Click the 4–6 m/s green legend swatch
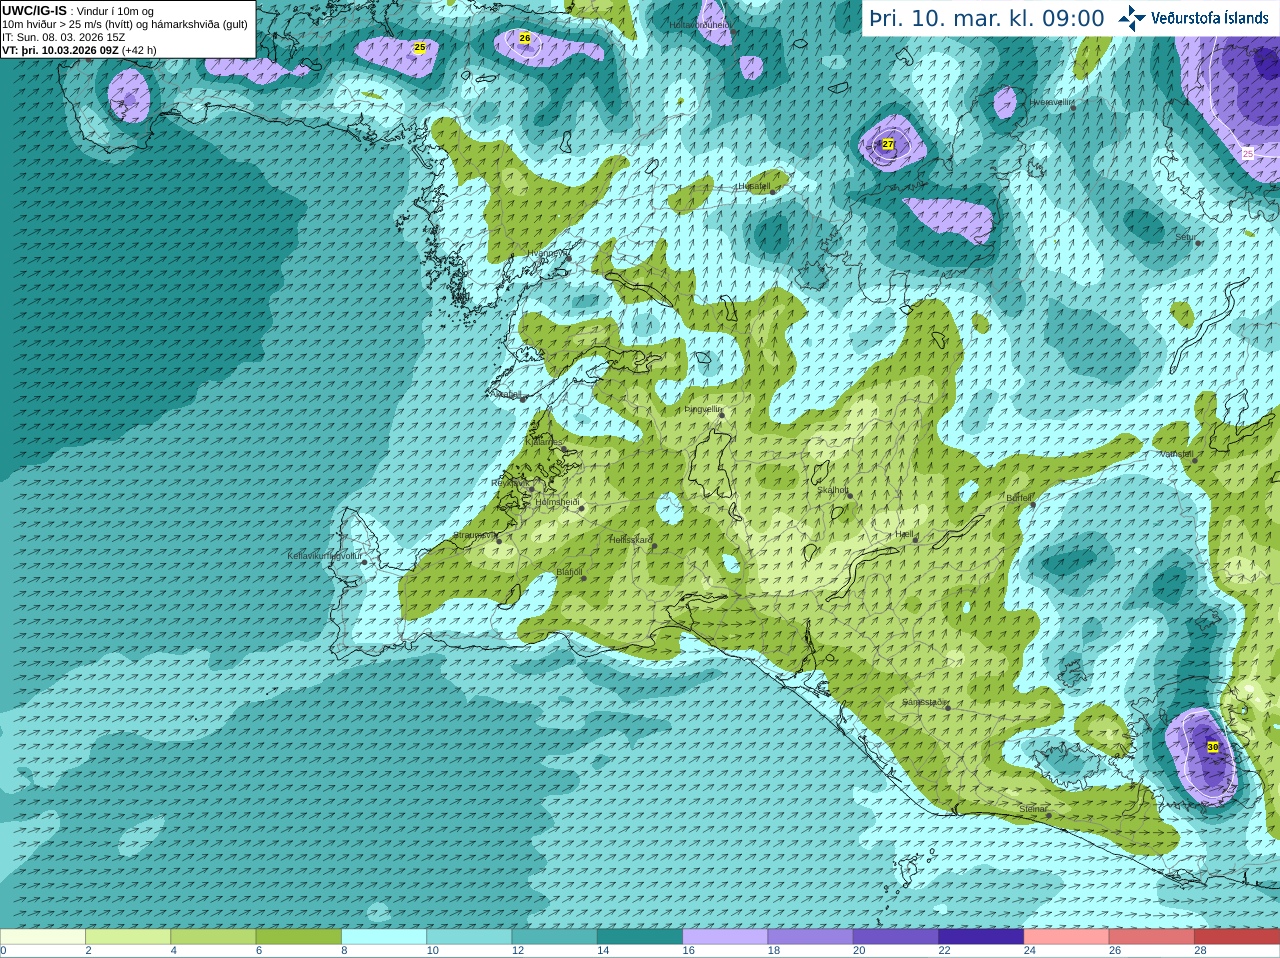 tap(213, 937)
